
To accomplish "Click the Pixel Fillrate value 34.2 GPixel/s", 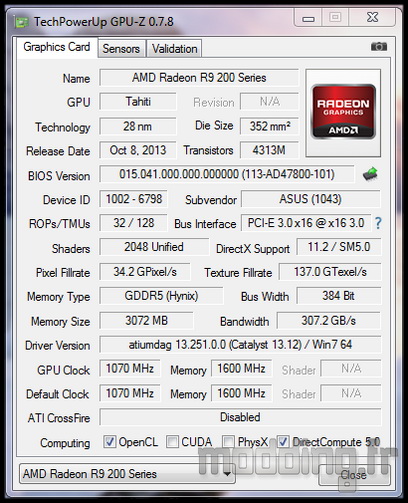I will (145, 272).
